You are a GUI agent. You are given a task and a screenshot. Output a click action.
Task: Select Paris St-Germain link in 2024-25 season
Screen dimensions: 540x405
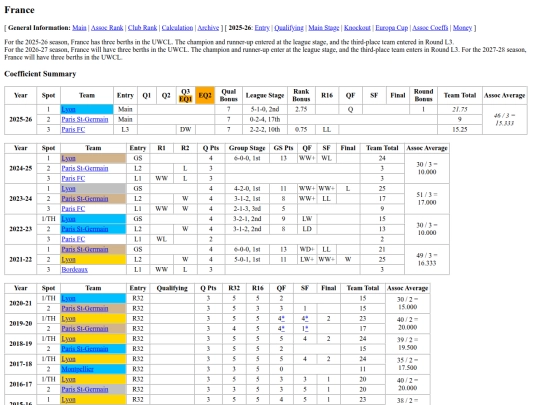pyautogui.click(x=85, y=168)
